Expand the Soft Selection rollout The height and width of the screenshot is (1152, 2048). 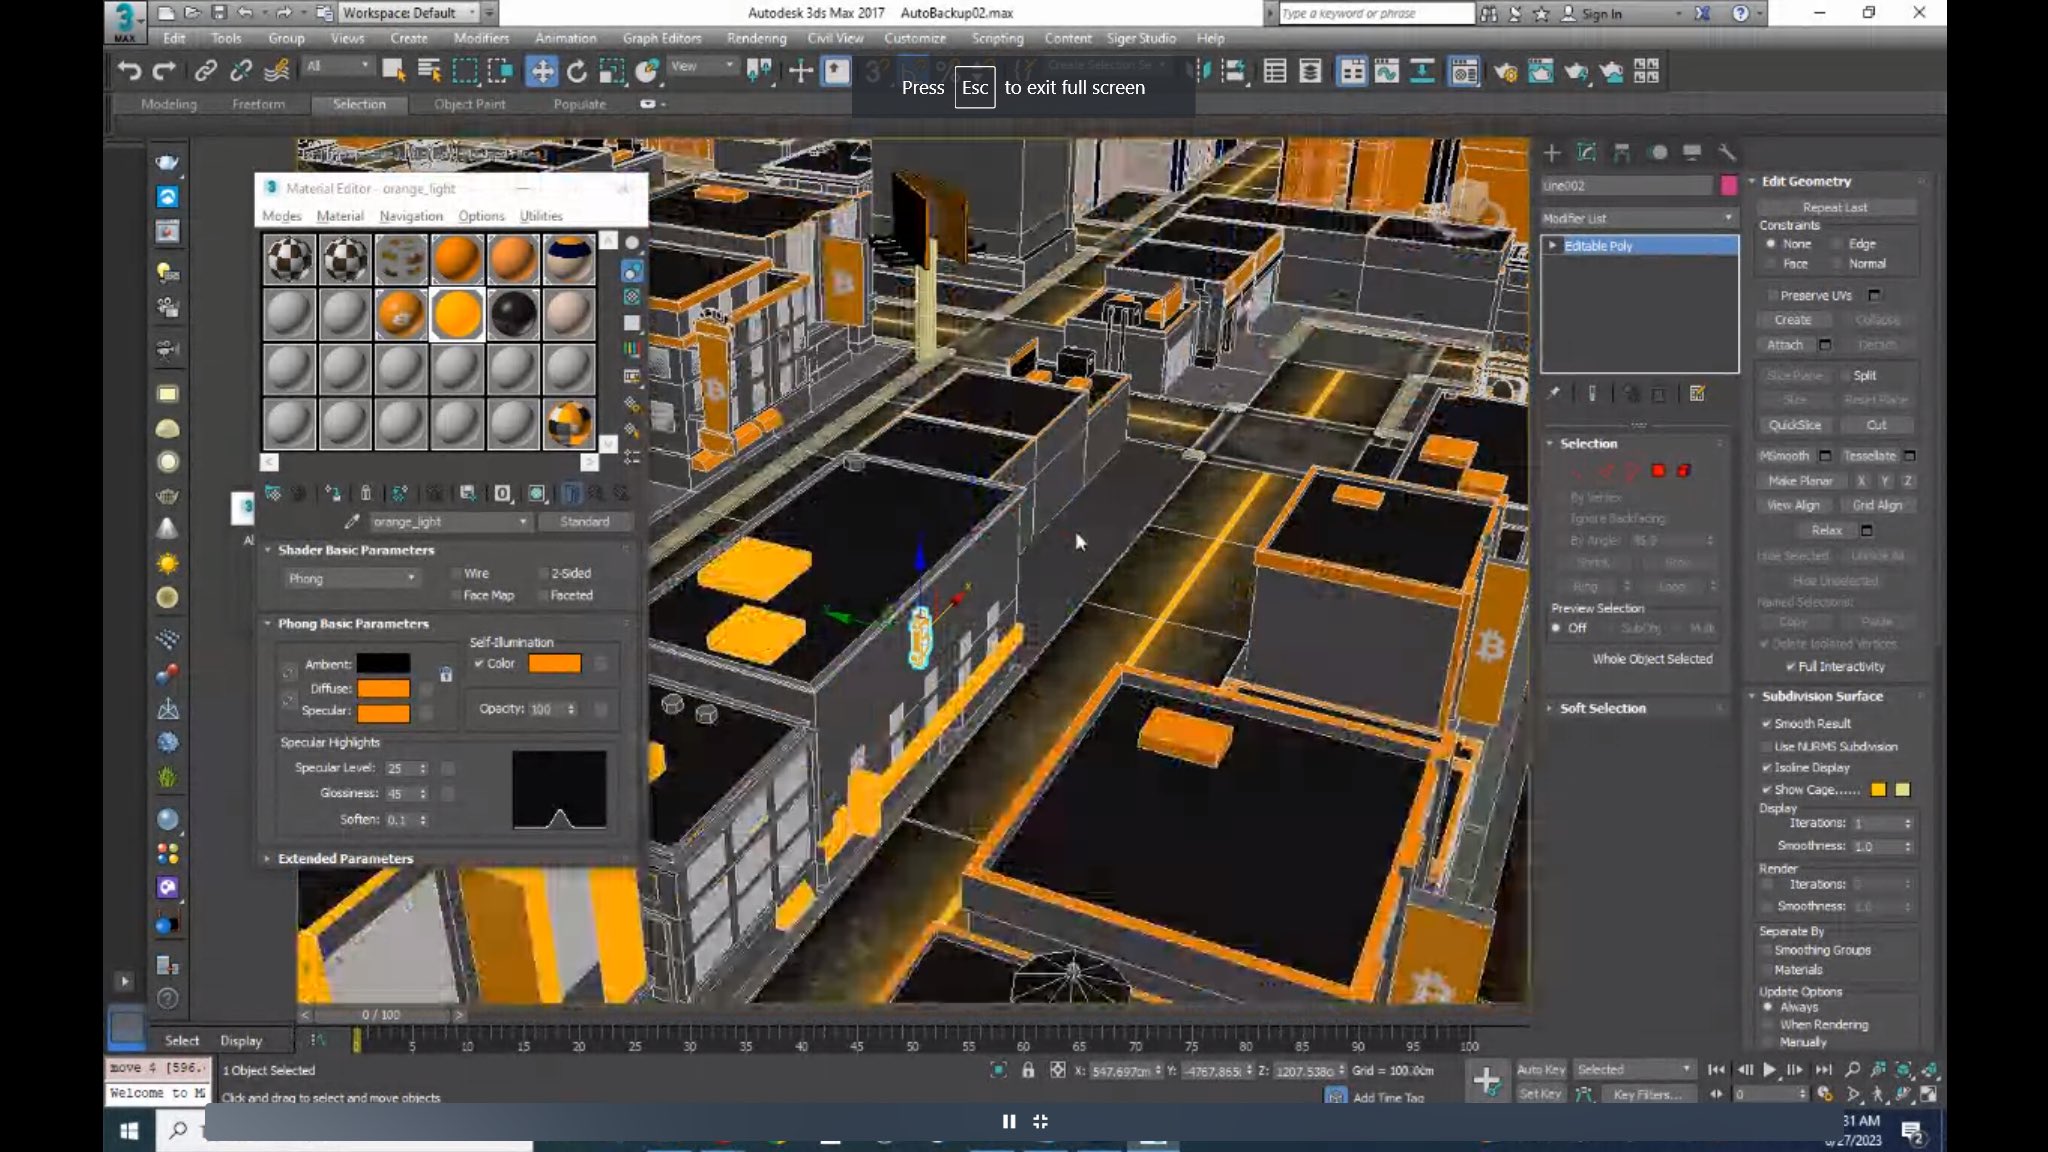pyautogui.click(x=1602, y=708)
